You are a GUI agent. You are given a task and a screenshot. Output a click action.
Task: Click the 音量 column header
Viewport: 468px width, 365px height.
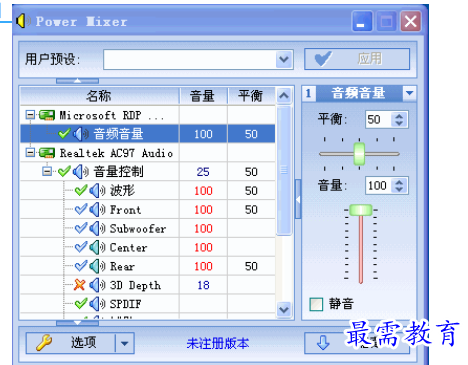[203, 96]
